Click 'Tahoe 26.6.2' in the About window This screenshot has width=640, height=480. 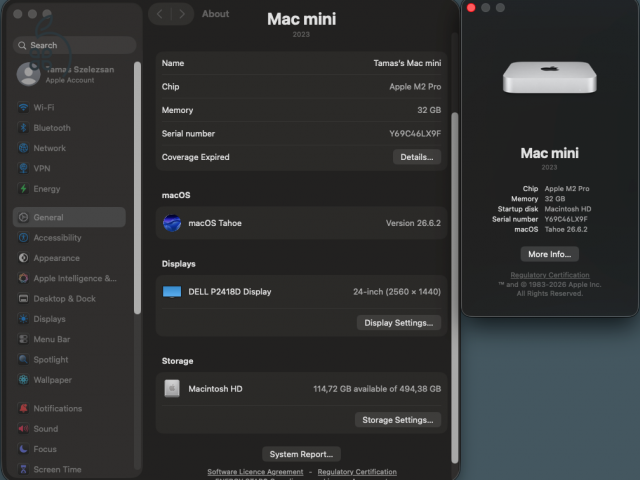566,229
